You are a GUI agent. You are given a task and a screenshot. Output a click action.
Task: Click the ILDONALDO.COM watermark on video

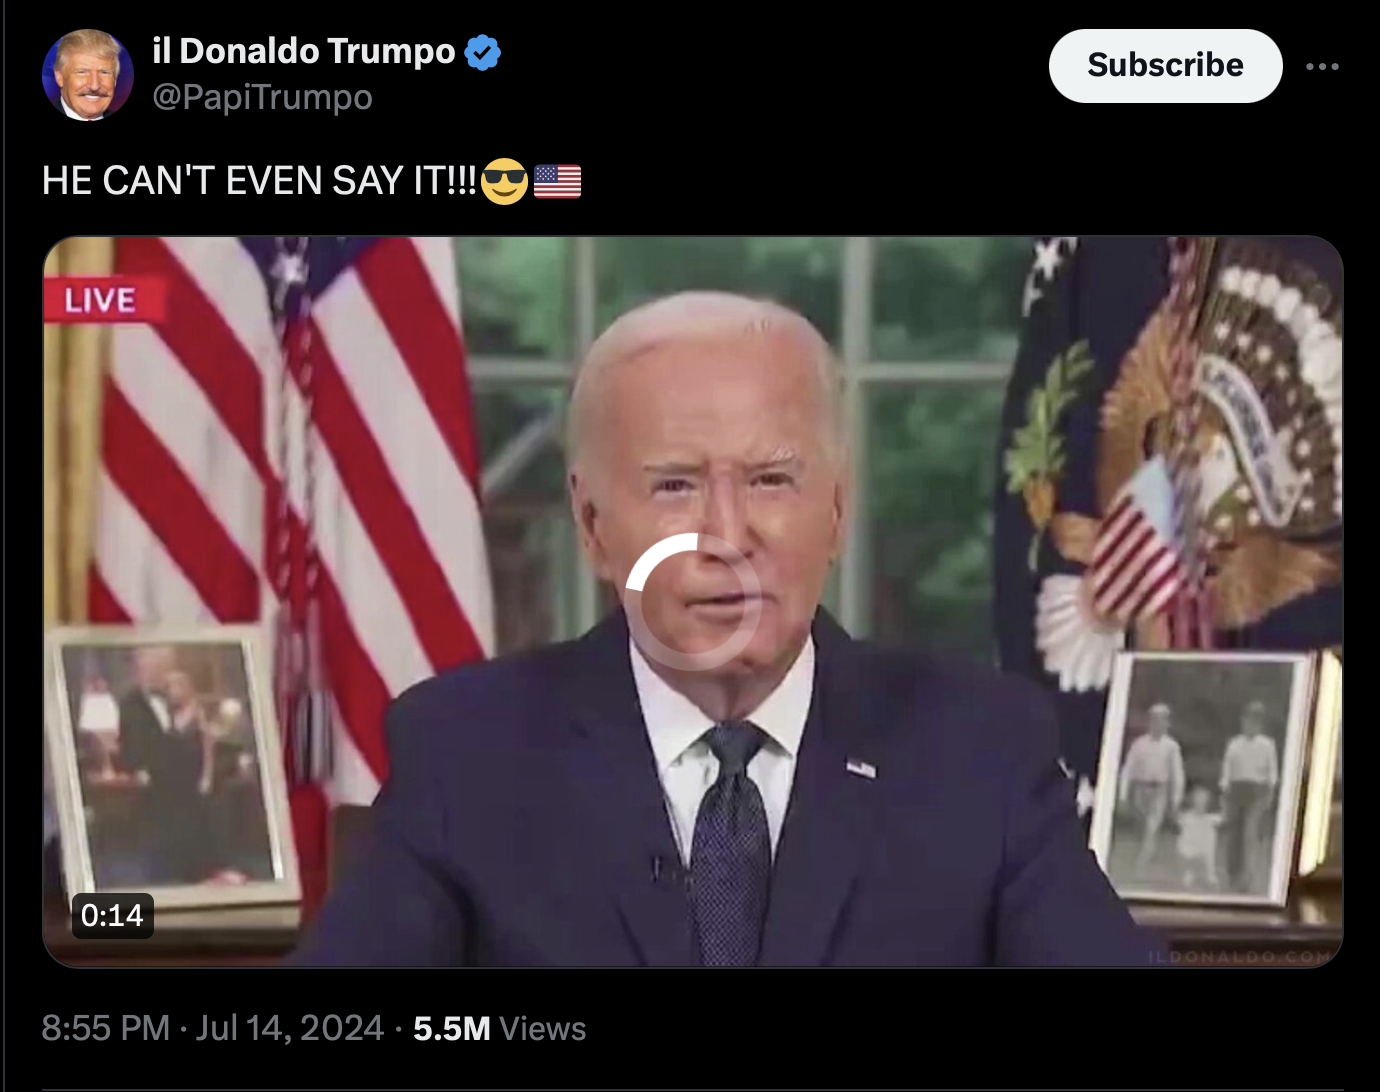point(1239,956)
